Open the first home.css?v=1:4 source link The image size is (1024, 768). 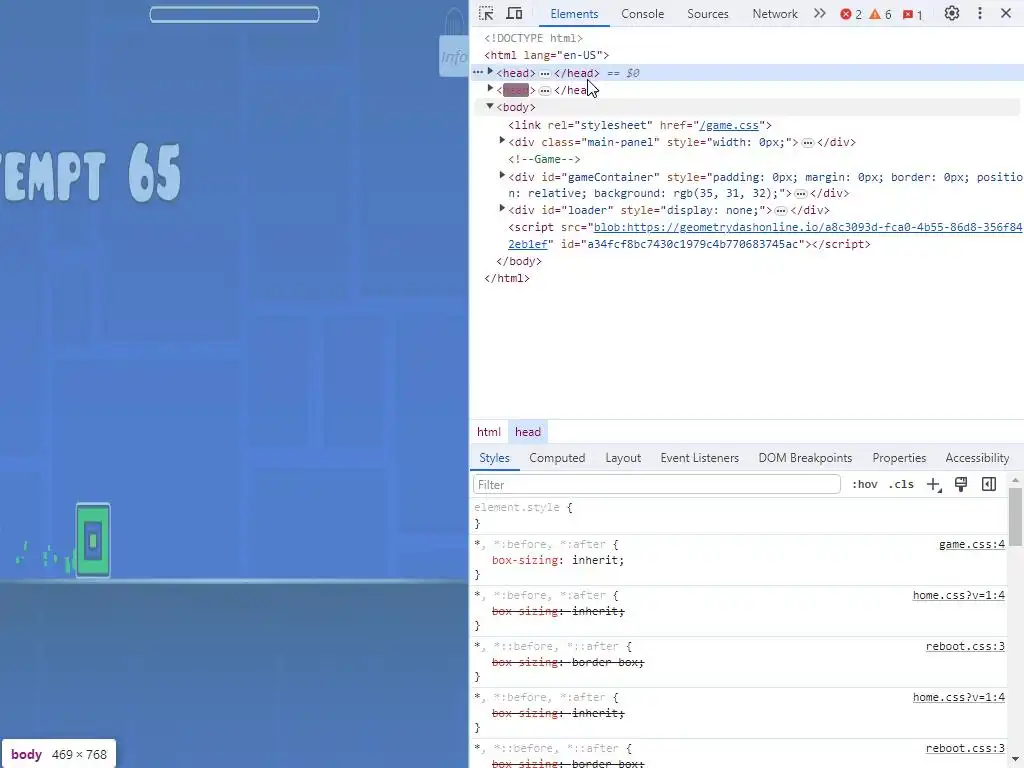click(959, 595)
